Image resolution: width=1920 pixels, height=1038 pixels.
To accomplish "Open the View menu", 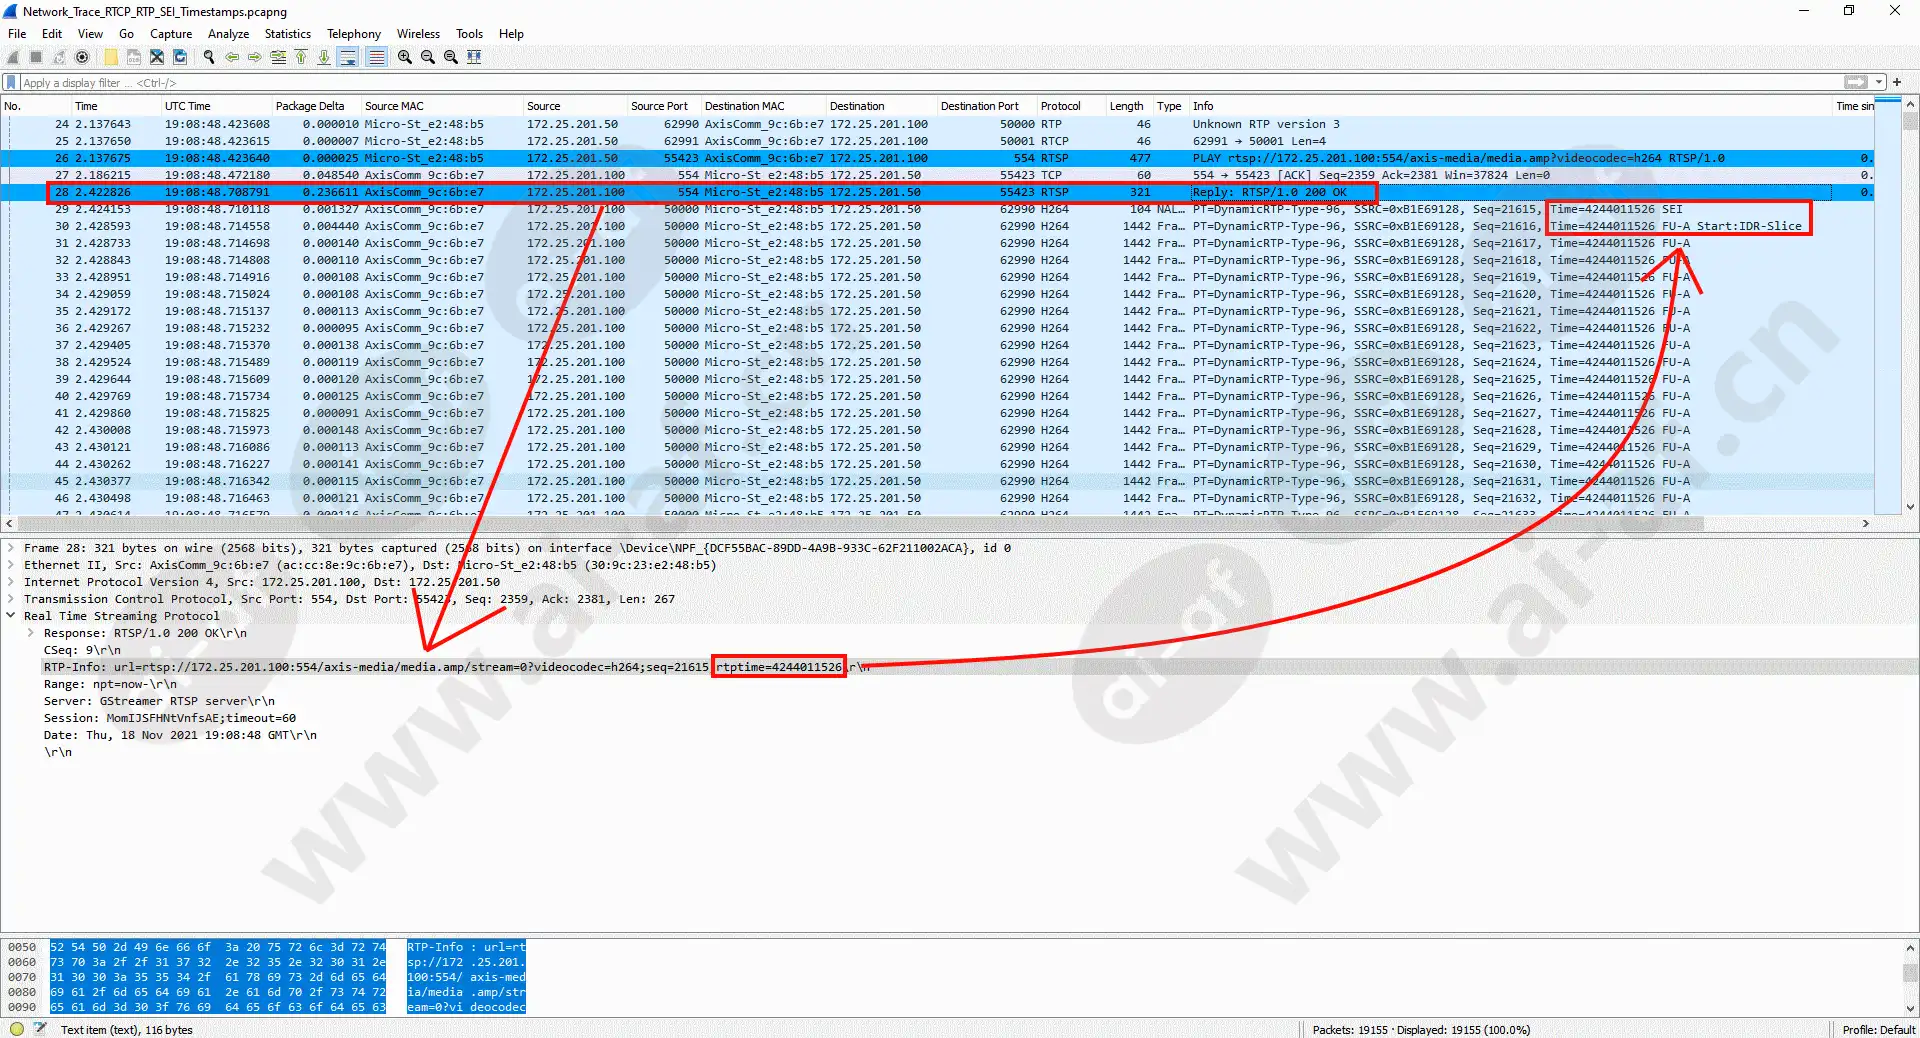I will (x=90, y=34).
